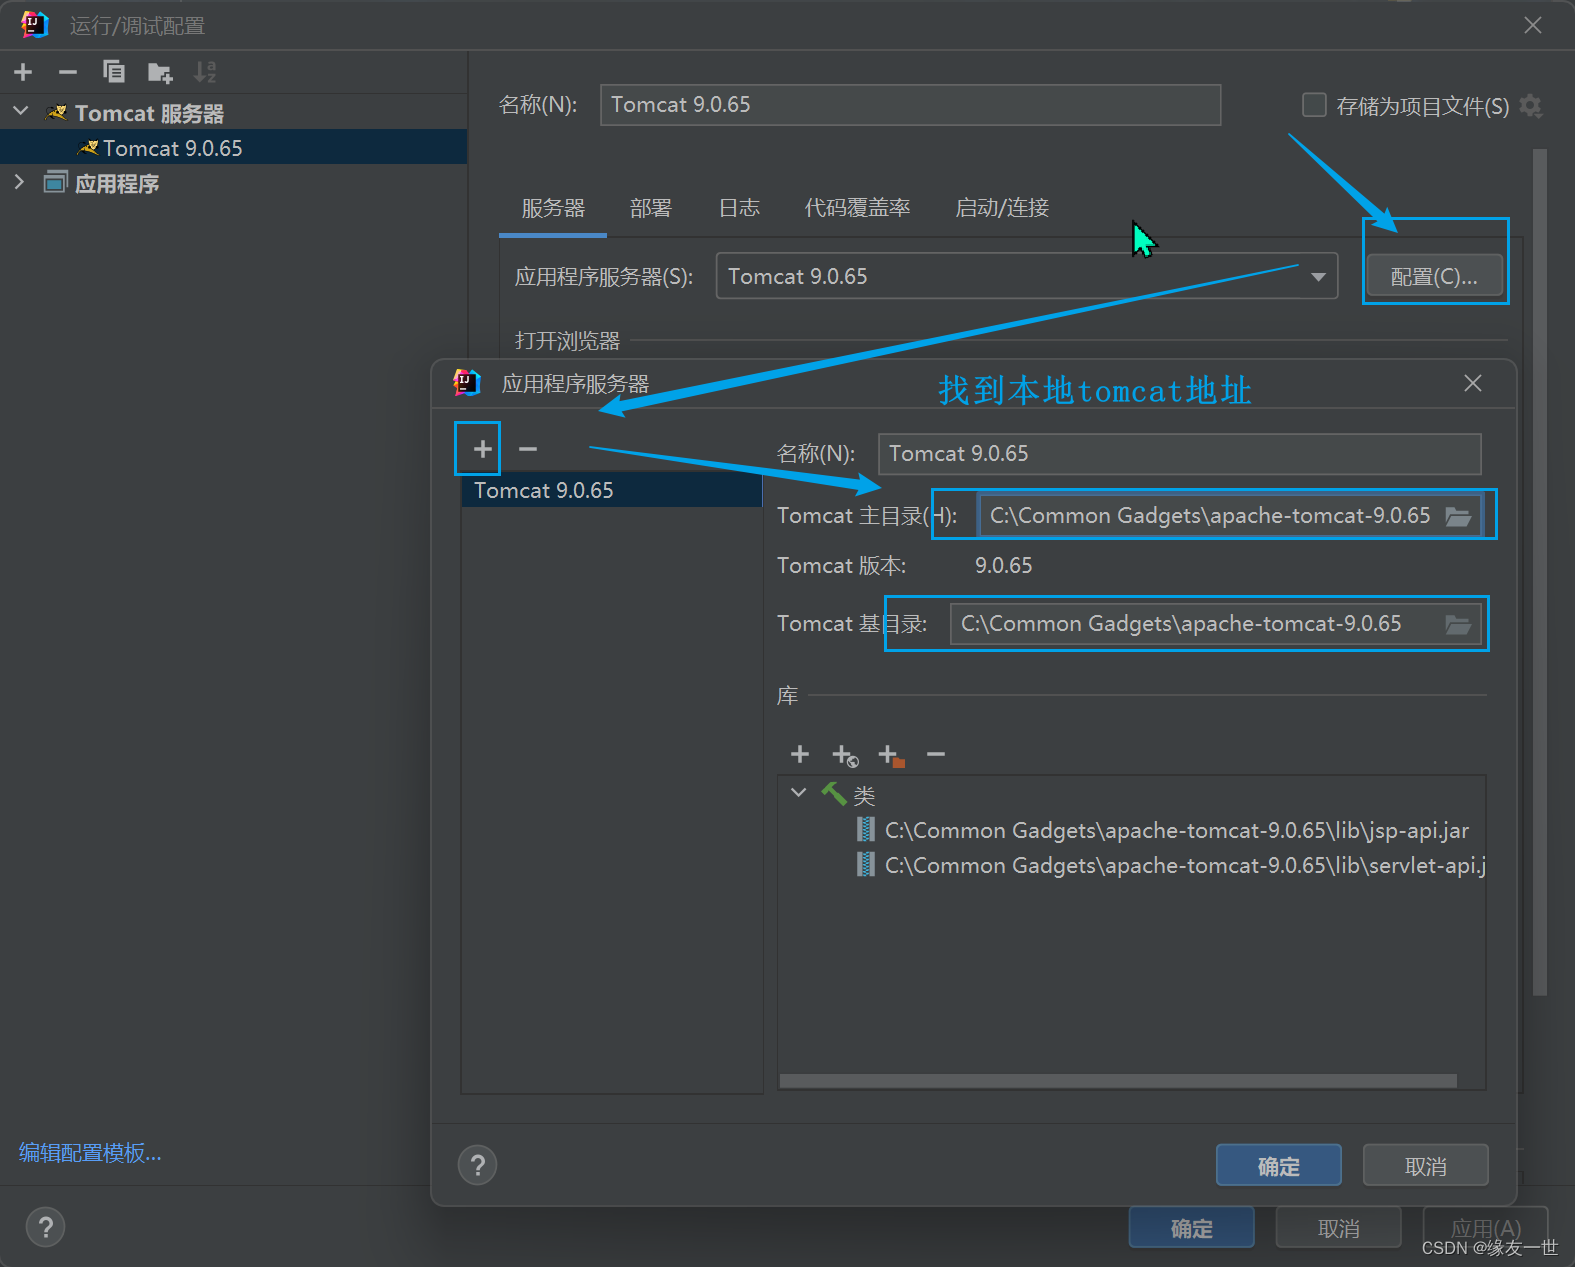Select Tomcat 9.0.65 in application server list
1575x1267 pixels.
(611, 490)
